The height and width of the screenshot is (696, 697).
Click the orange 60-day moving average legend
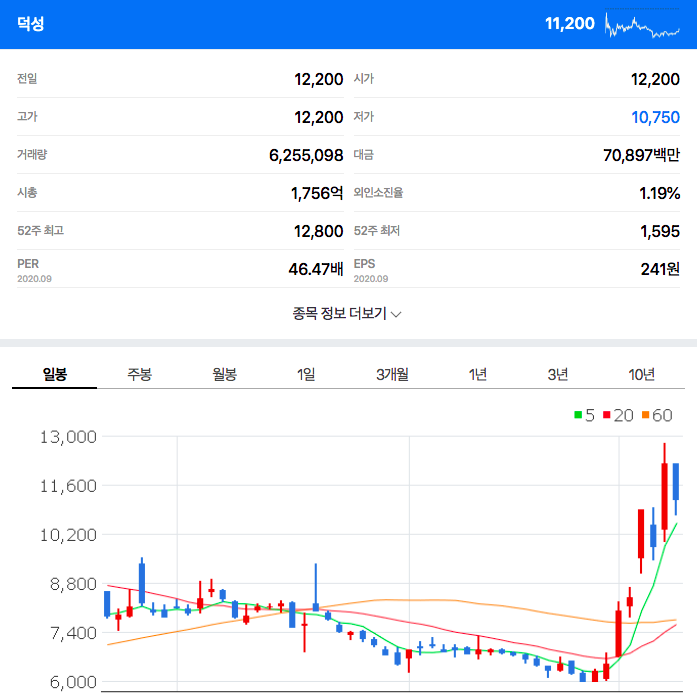pyautogui.click(x=657, y=415)
